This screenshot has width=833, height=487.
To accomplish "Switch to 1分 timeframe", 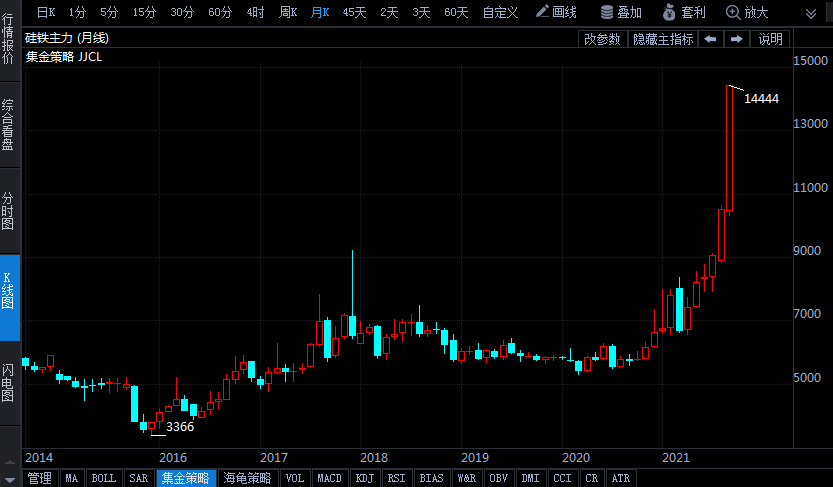I will pyautogui.click(x=77, y=12).
